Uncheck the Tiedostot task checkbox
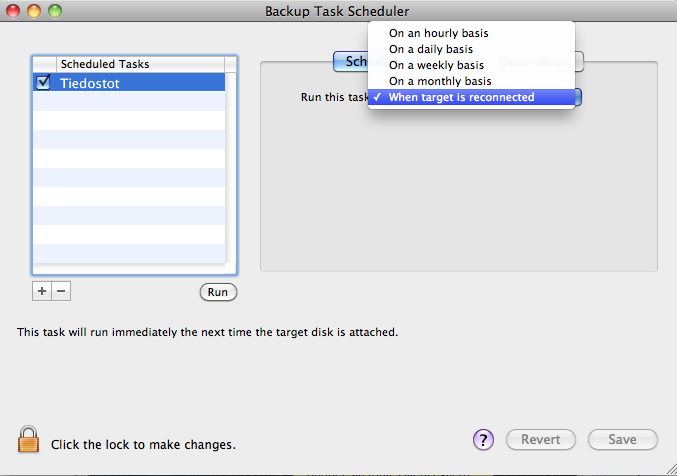The height and width of the screenshot is (476, 677). point(43,83)
